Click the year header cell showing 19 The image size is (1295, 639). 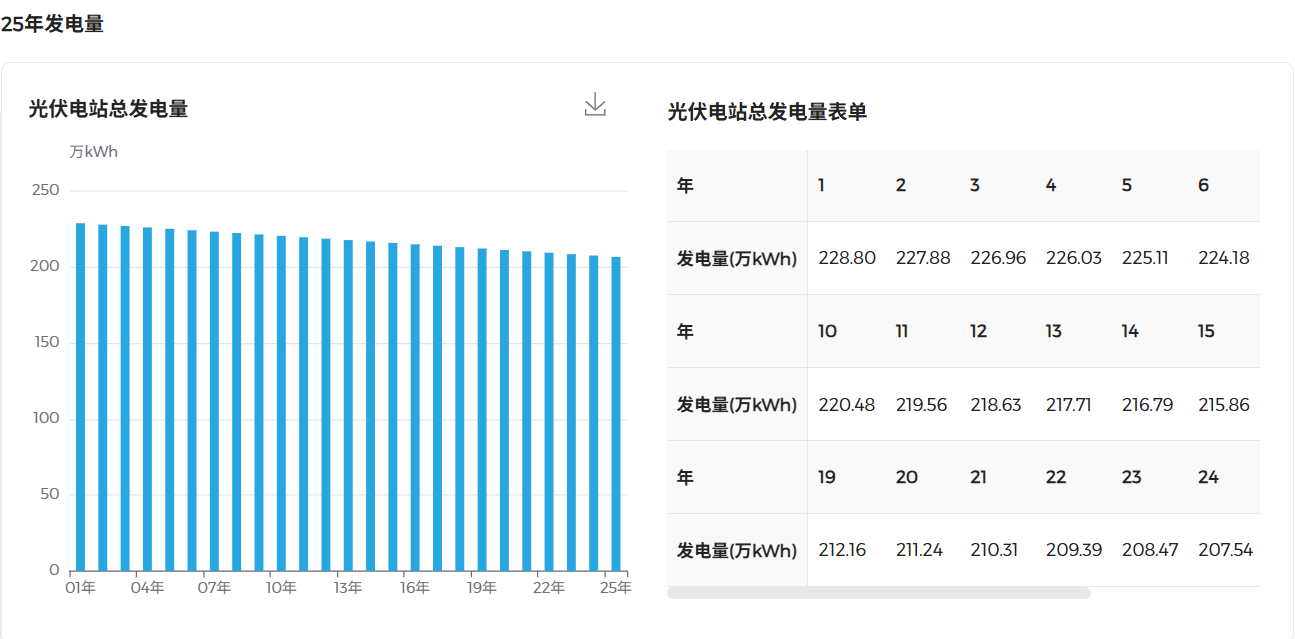tap(826, 477)
